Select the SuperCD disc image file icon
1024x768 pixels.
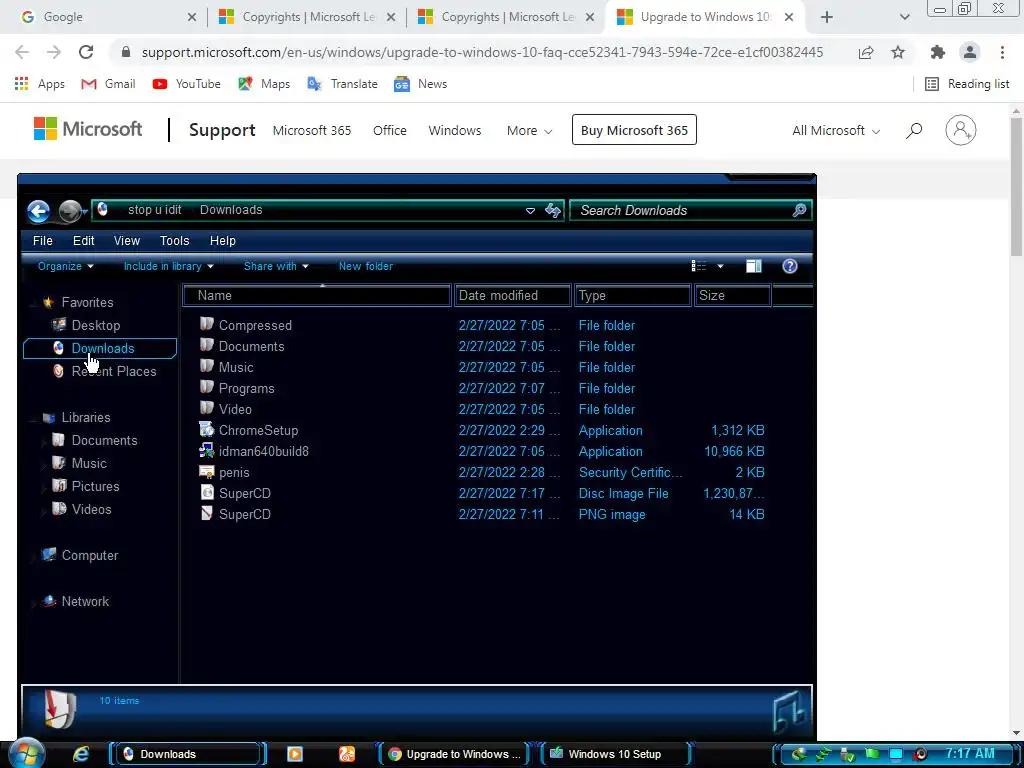coord(206,492)
